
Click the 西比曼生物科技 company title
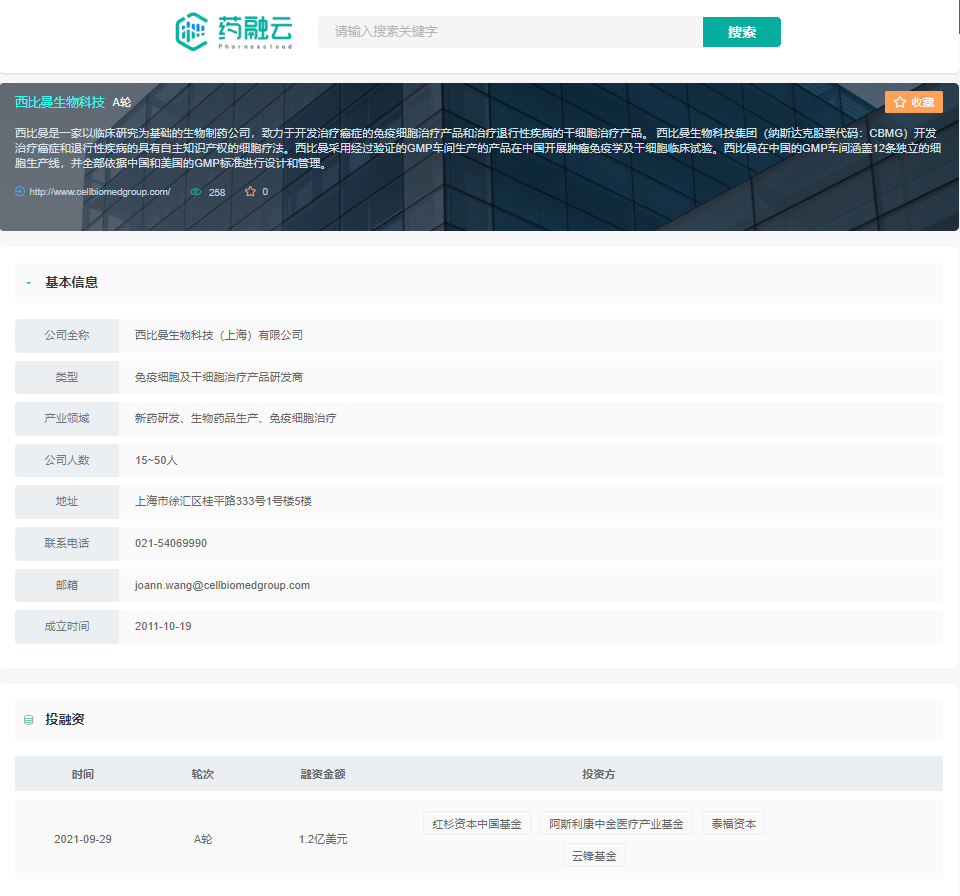[60, 102]
